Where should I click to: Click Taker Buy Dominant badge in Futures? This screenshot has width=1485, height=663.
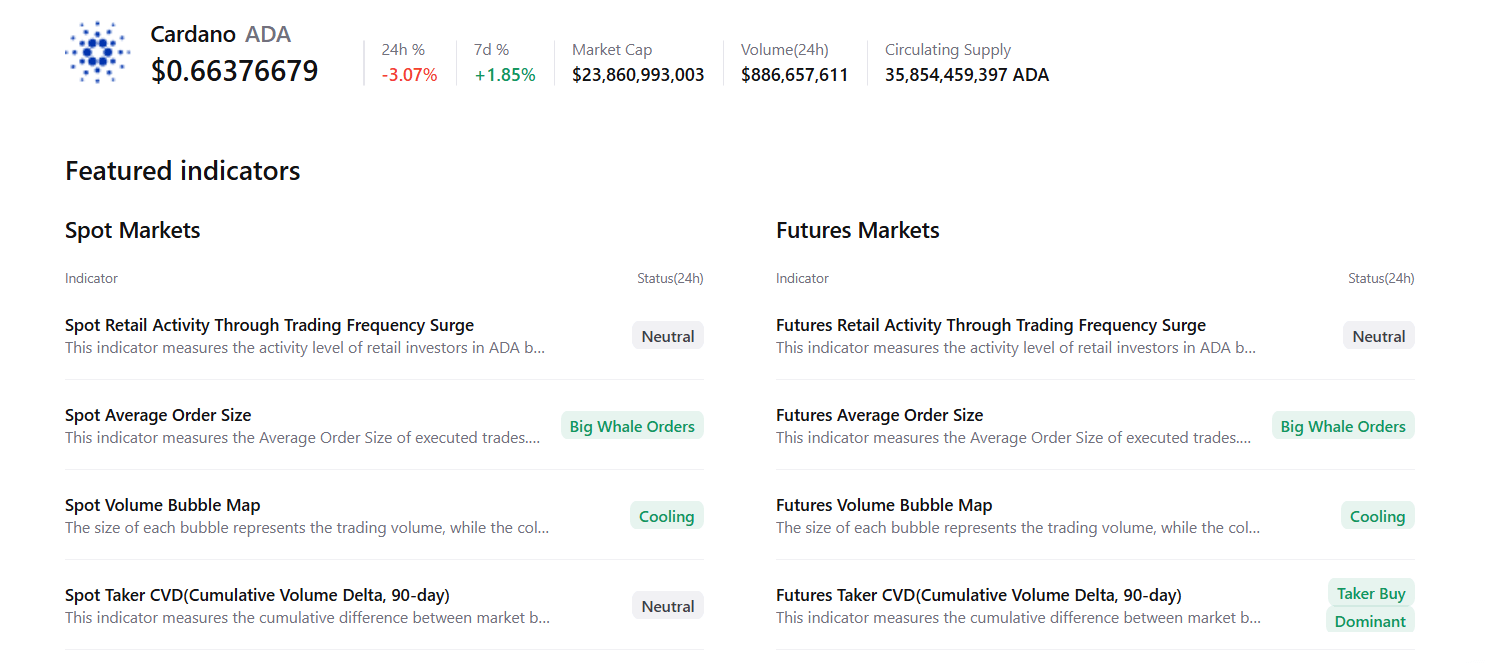tap(1370, 607)
